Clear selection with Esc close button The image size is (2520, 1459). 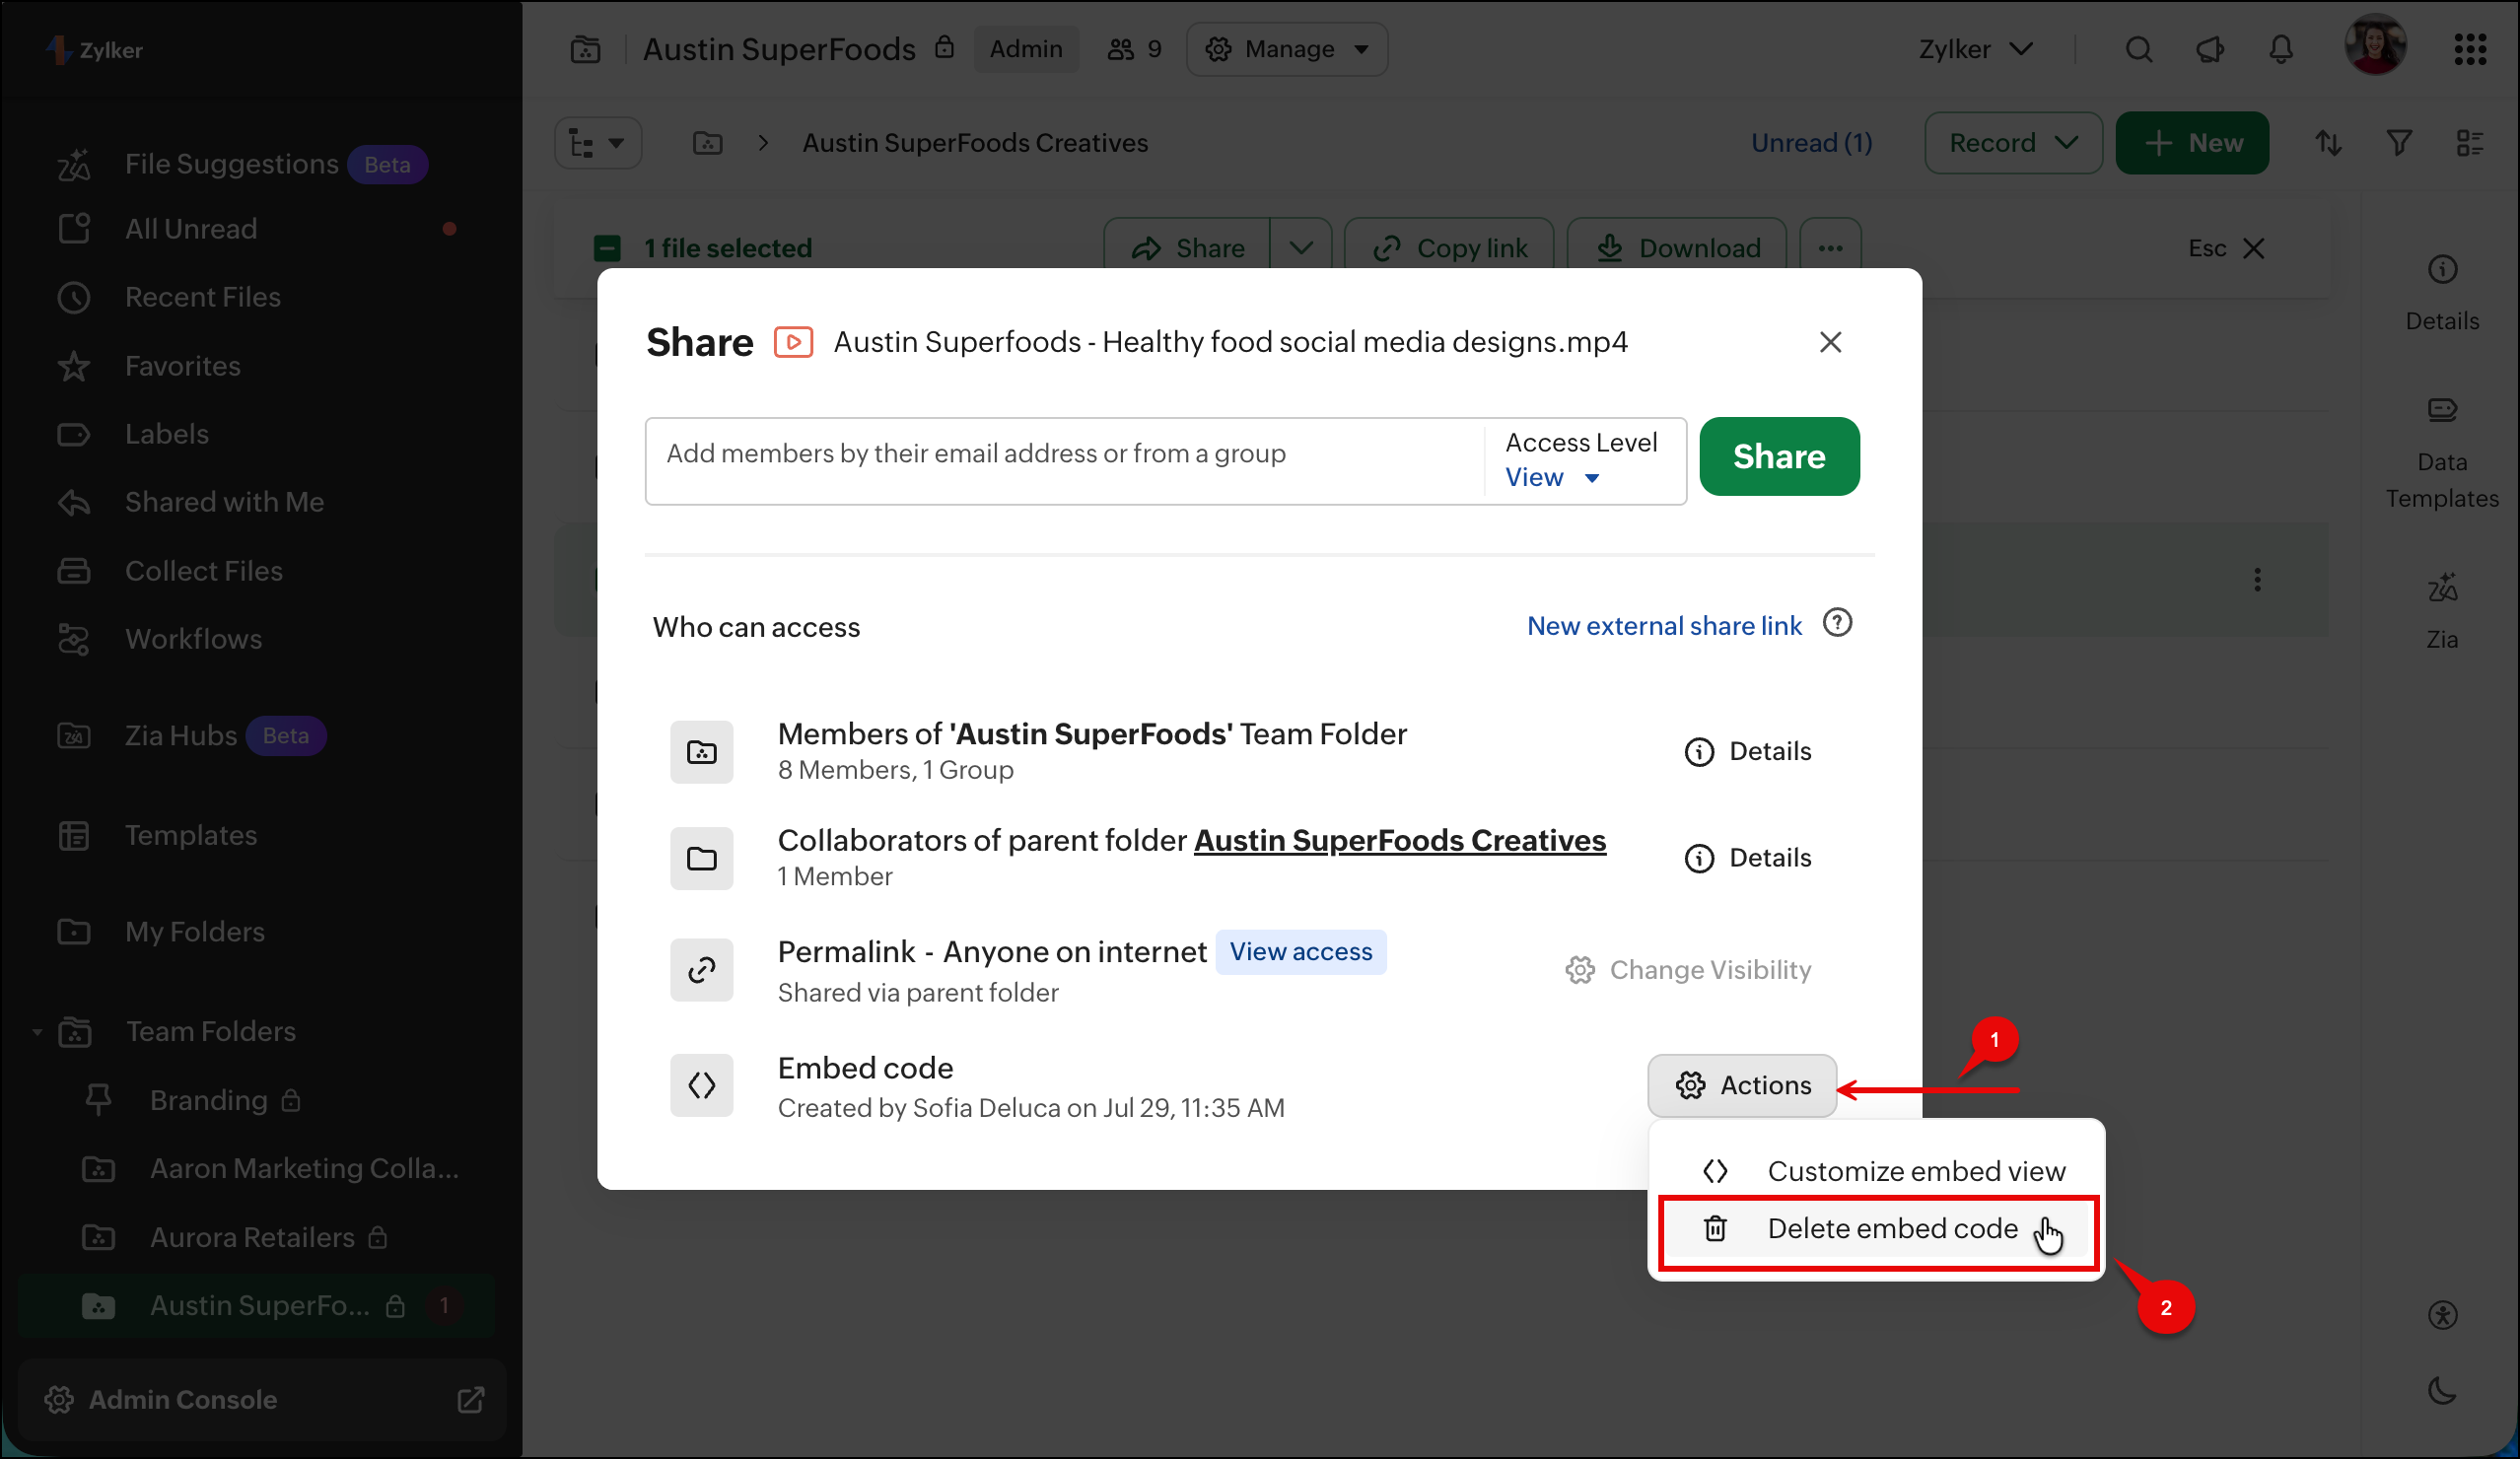(2226, 248)
